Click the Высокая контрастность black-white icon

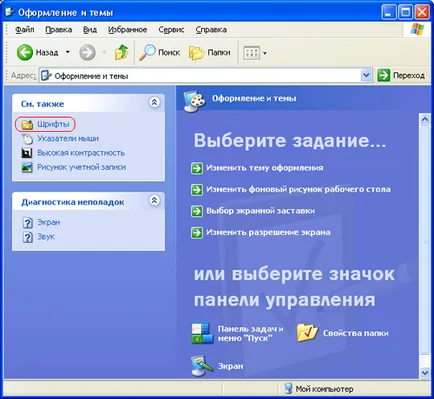(x=27, y=153)
